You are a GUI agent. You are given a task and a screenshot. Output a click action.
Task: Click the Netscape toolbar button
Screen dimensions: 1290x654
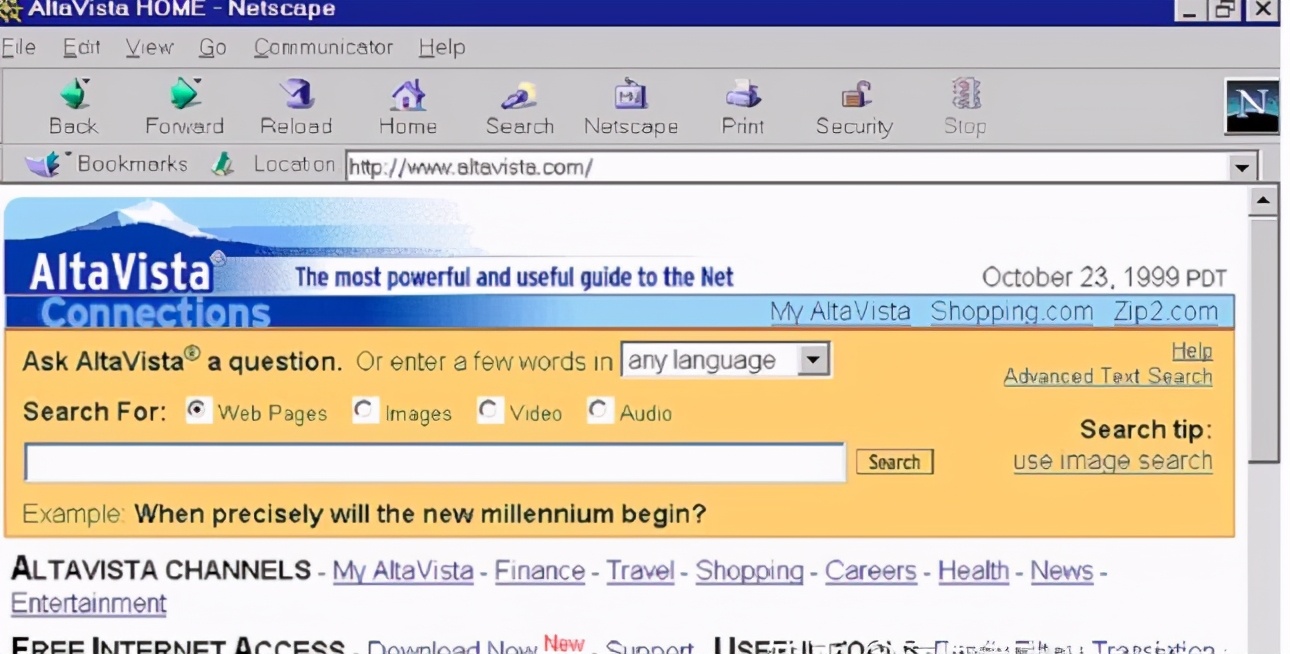pyautogui.click(x=631, y=108)
